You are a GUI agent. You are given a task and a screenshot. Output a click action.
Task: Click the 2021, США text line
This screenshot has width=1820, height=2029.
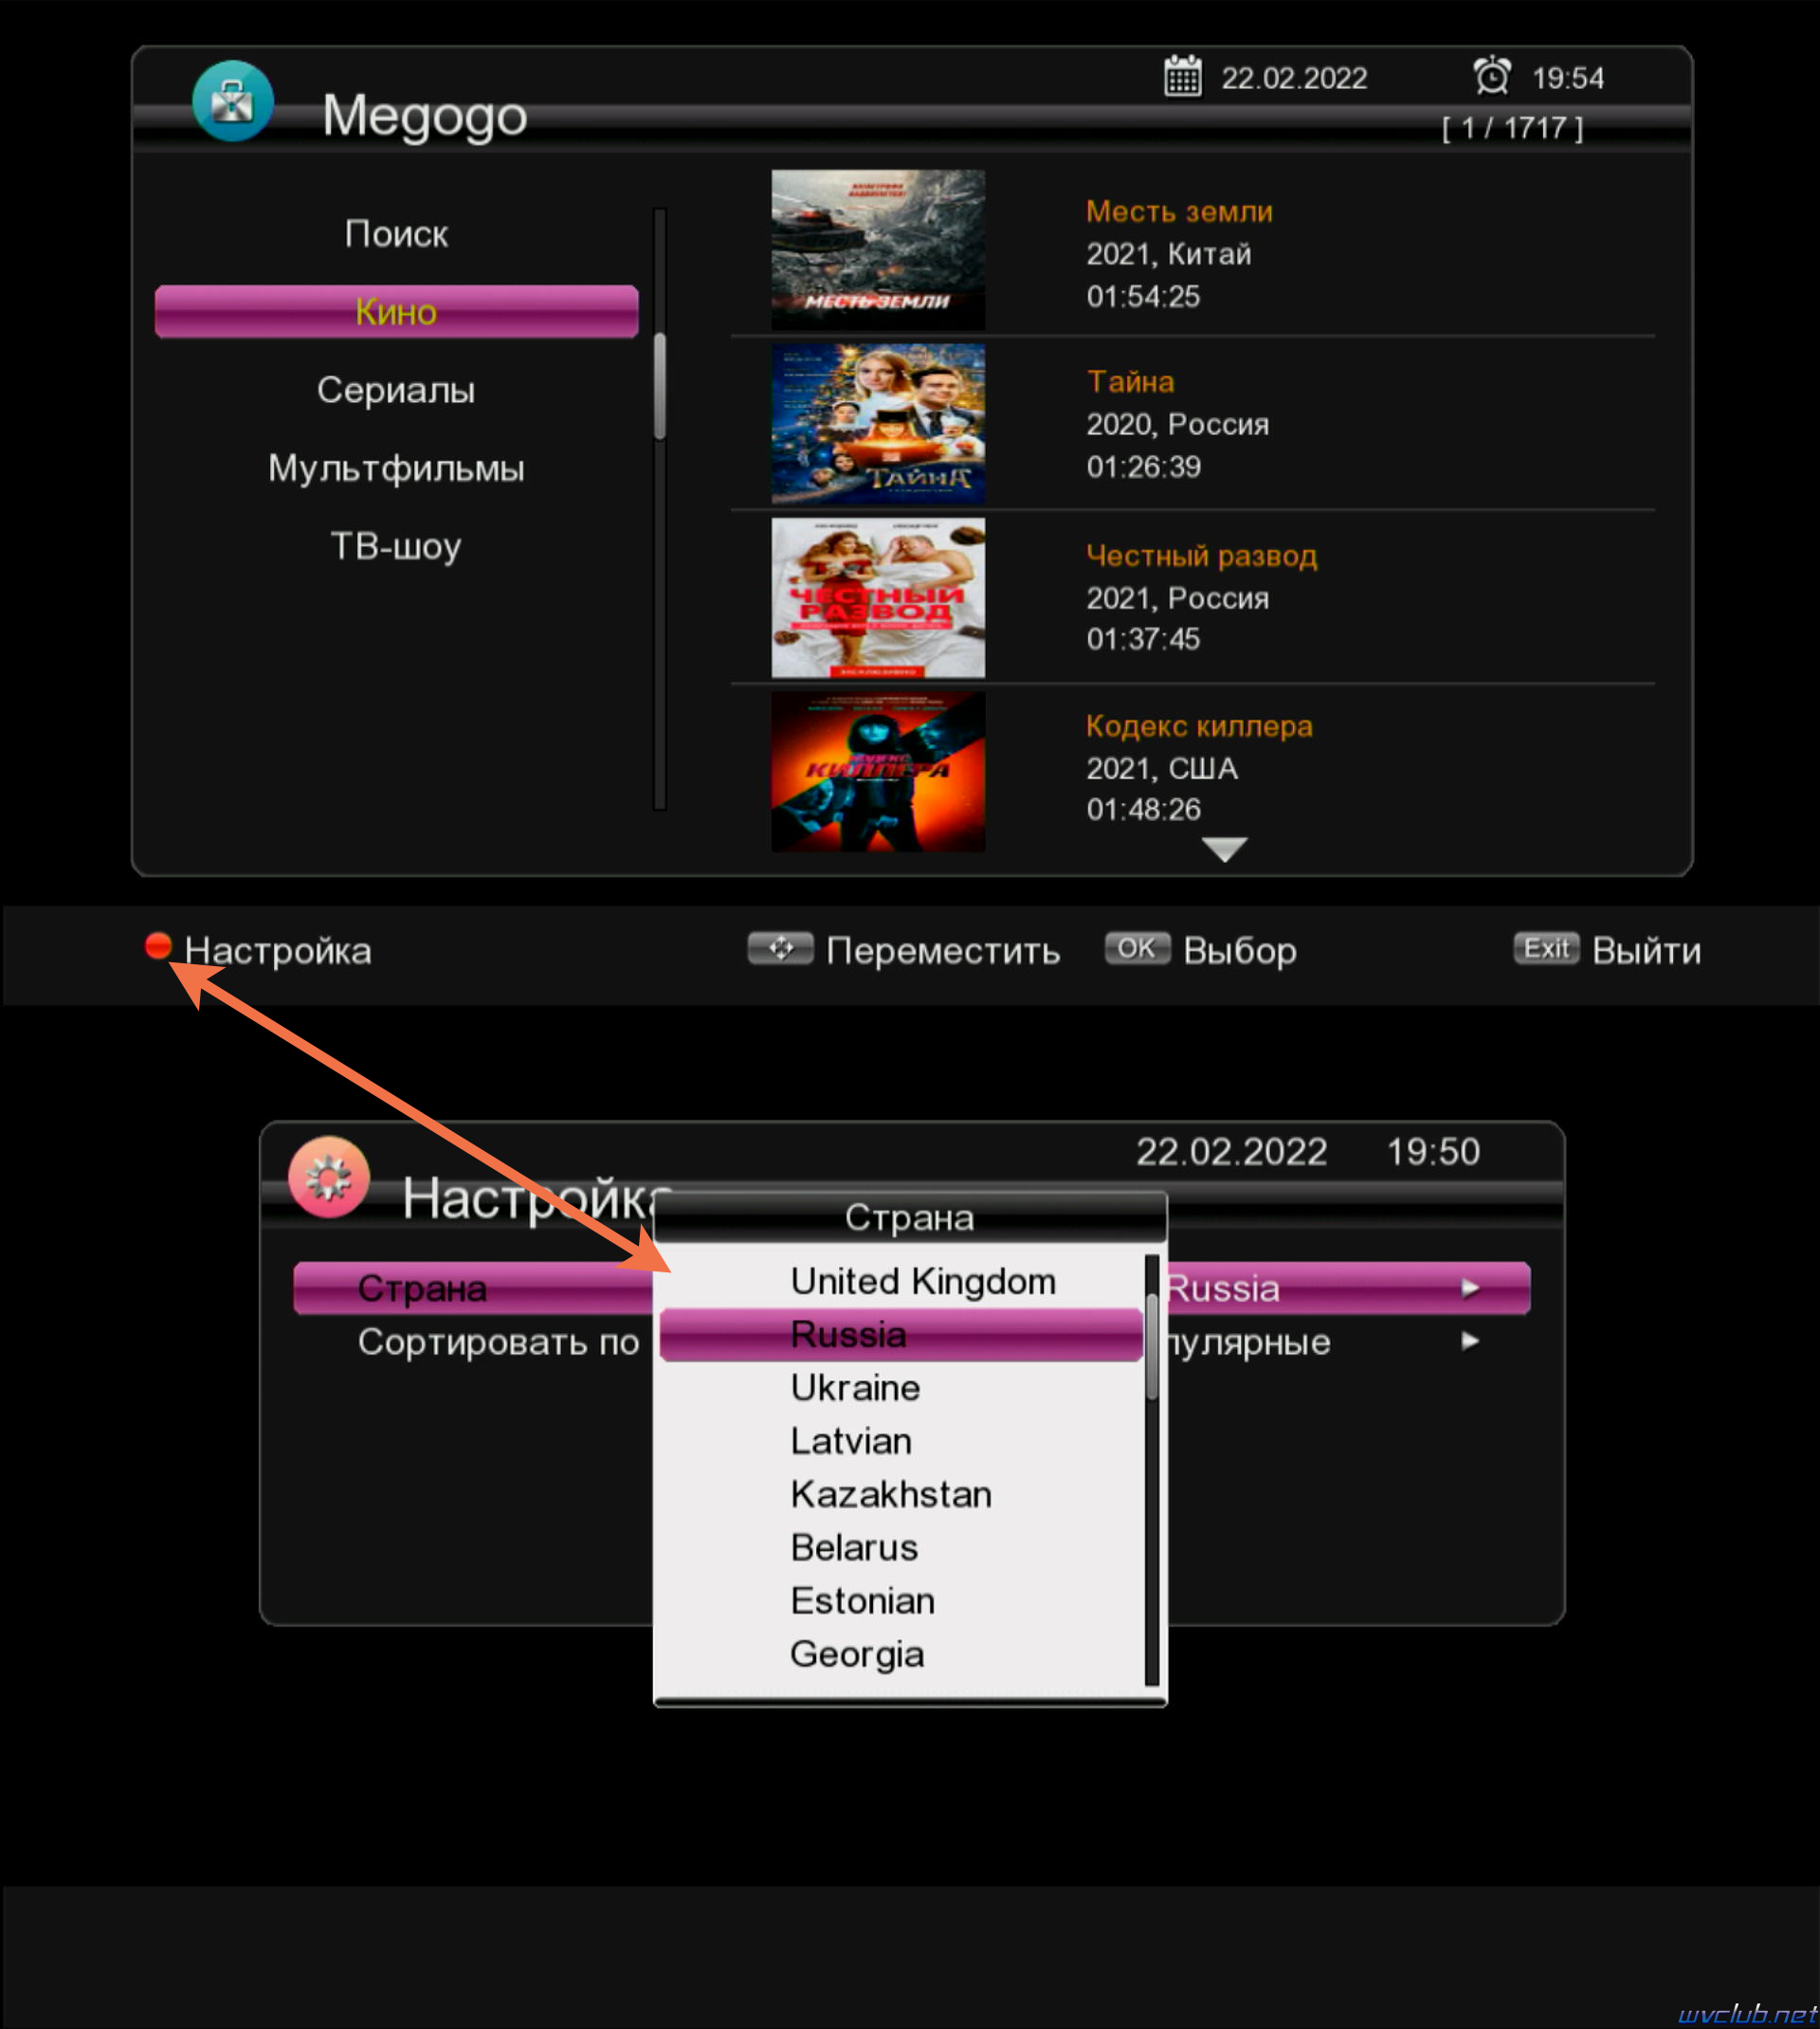tap(1162, 768)
